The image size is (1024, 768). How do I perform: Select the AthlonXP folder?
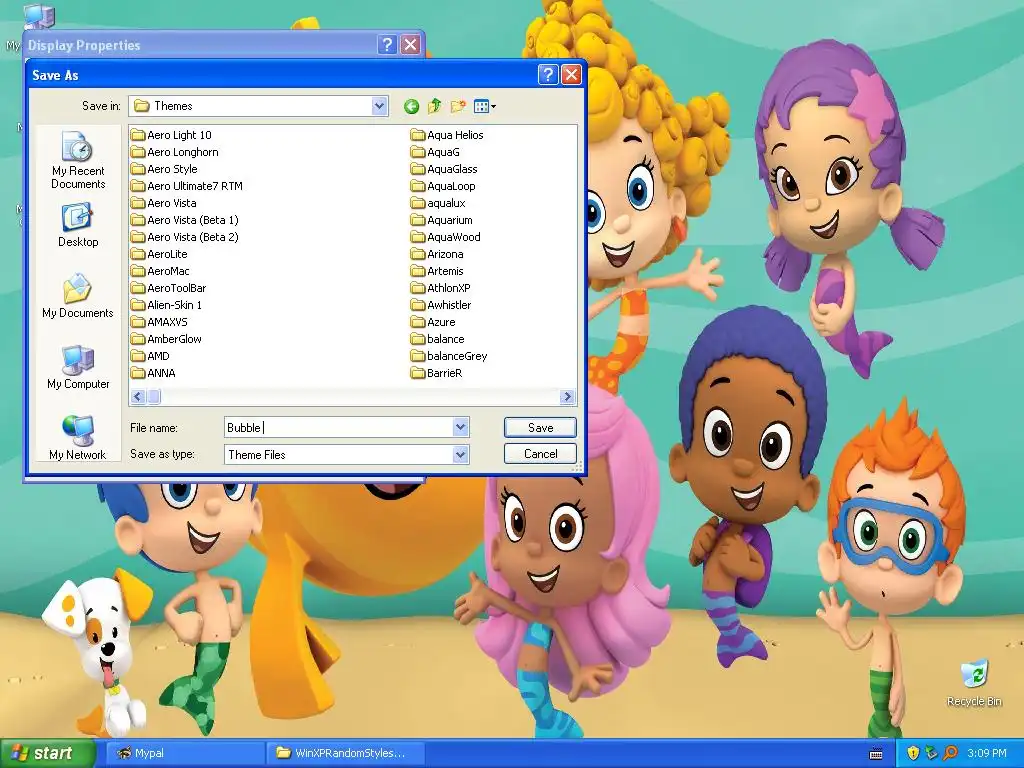click(441, 288)
